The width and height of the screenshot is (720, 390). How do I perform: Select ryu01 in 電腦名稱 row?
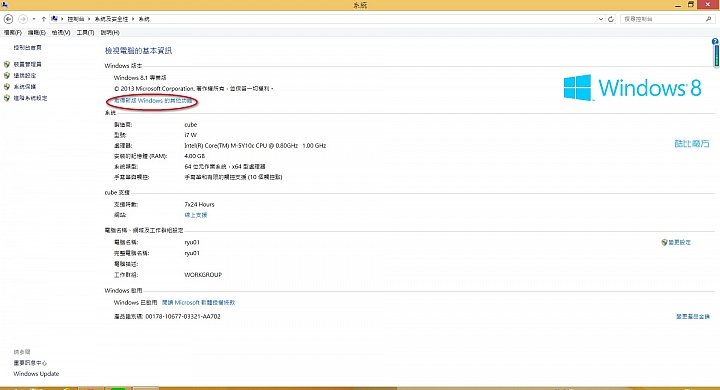pyautogui.click(x=192, y=242)
